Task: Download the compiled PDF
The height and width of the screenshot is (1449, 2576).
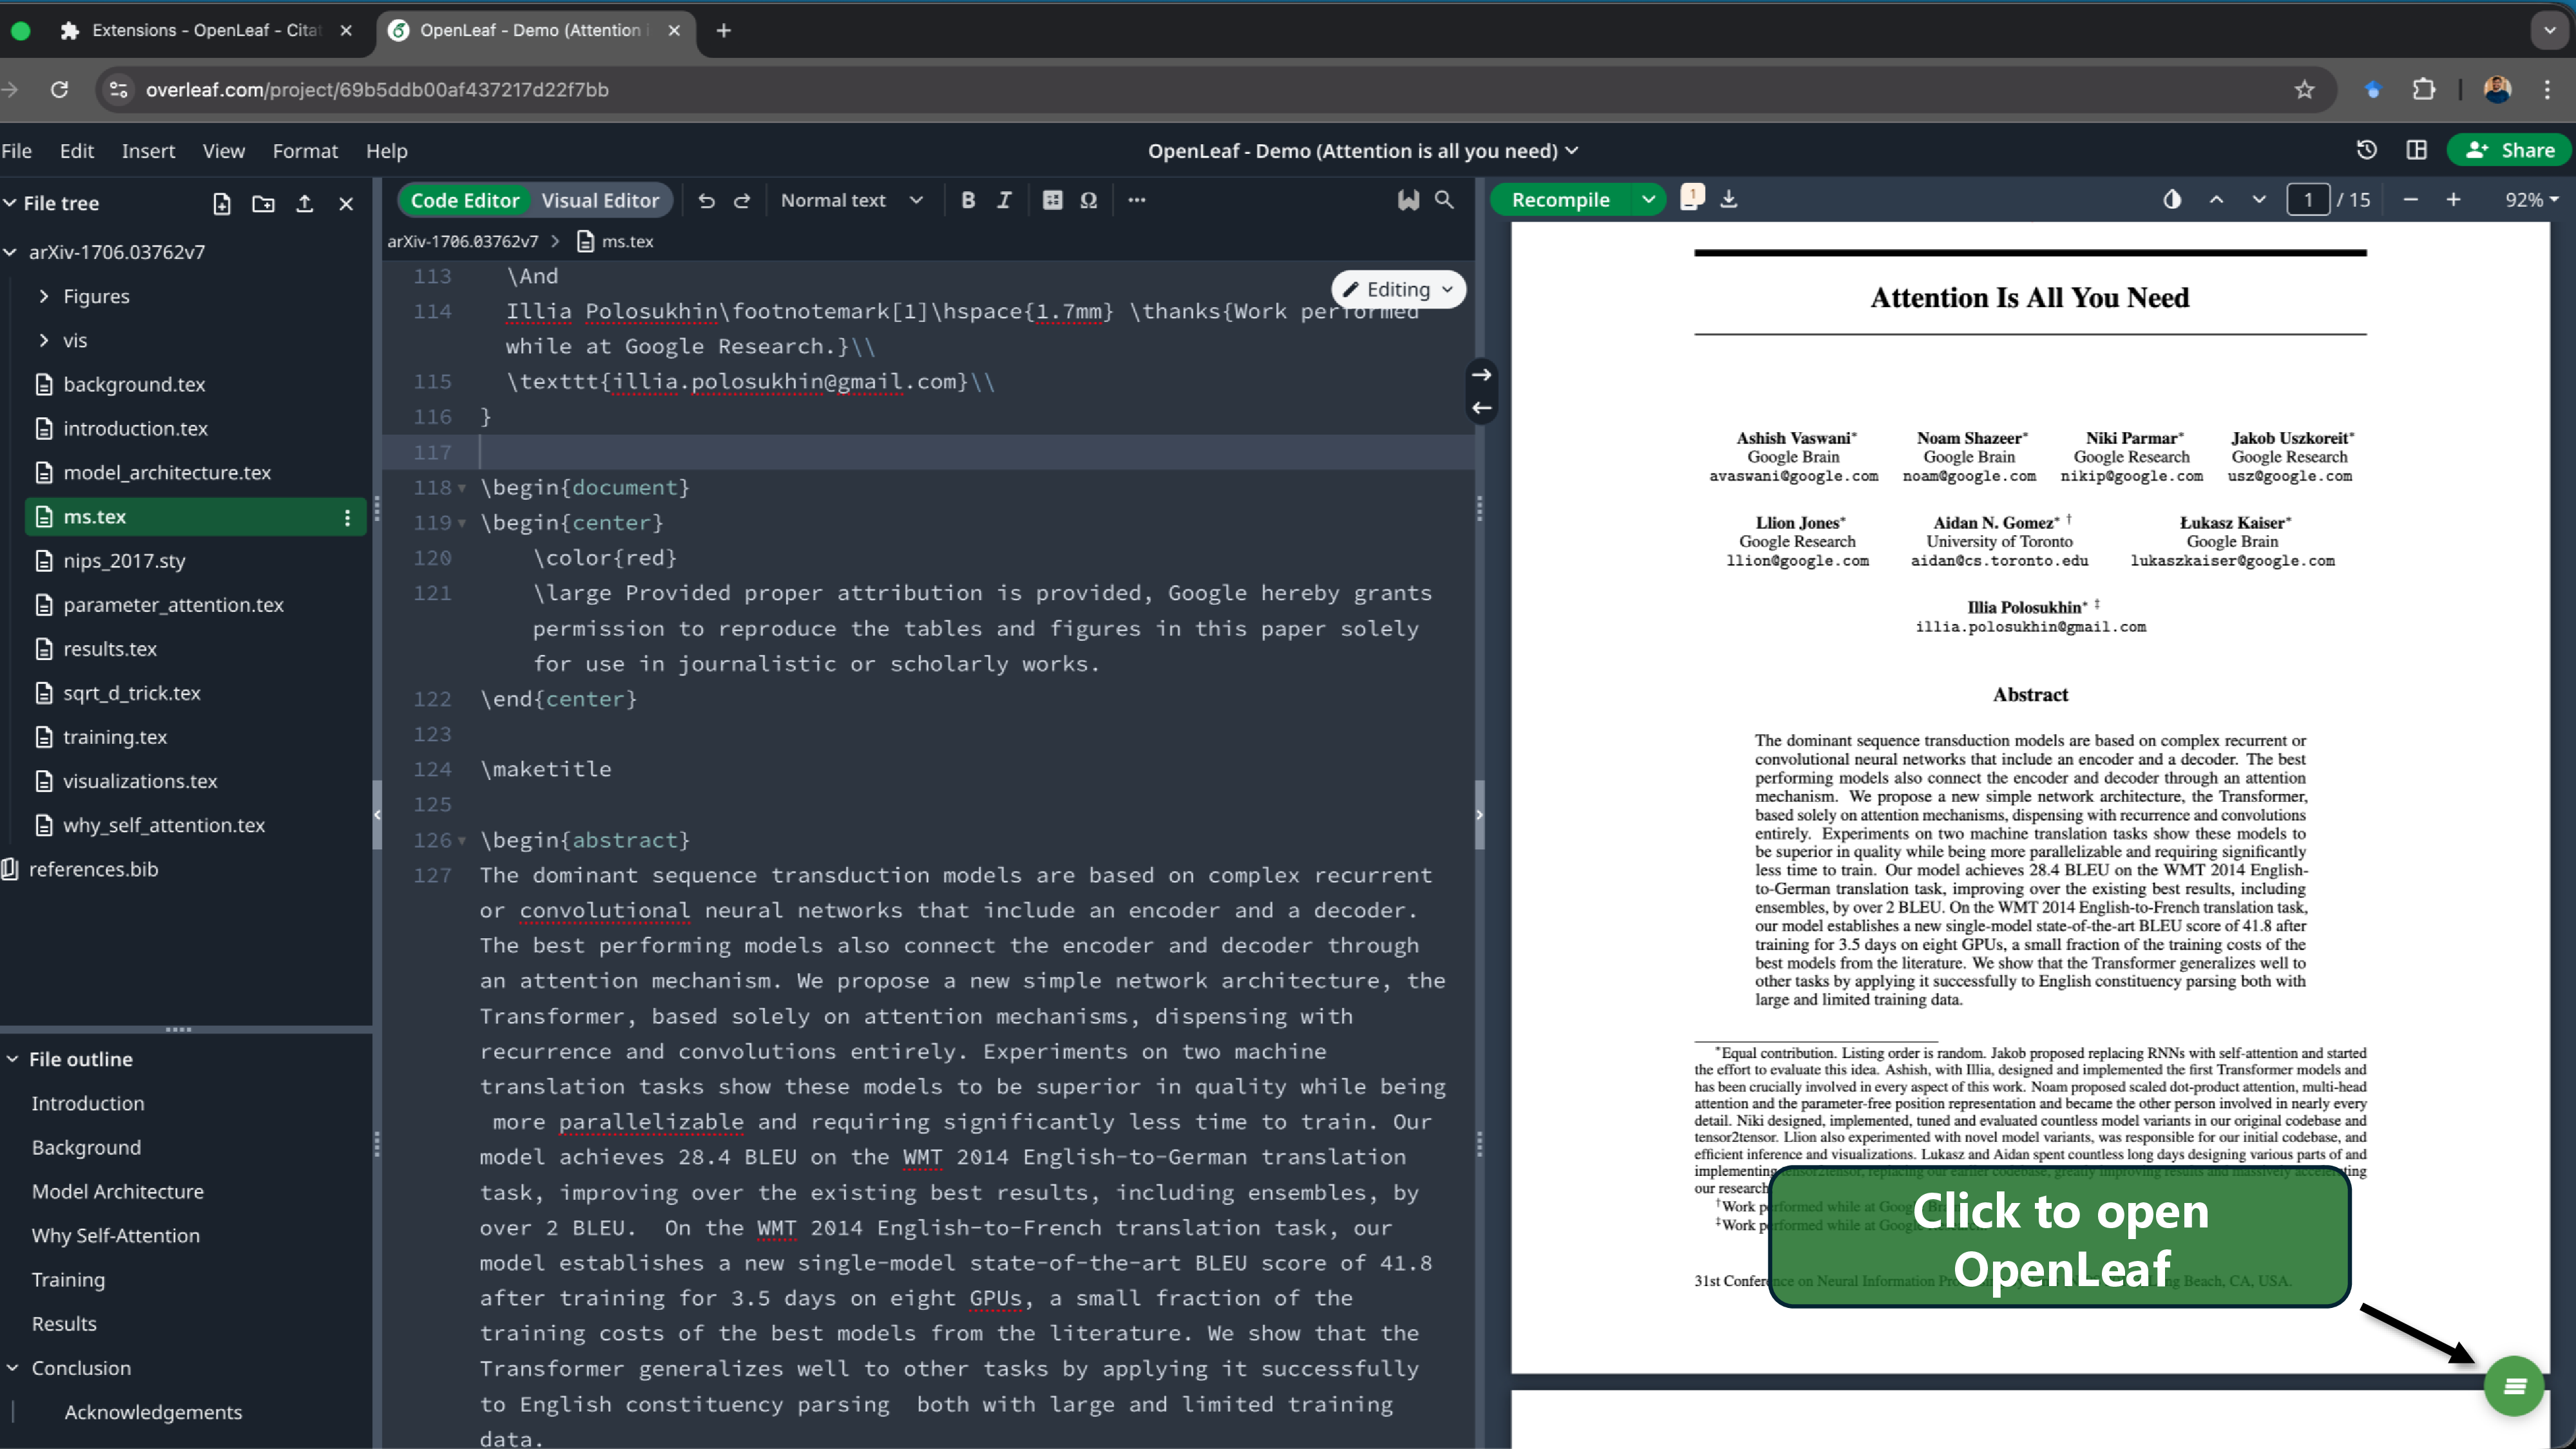Action: click(1729, 200)
